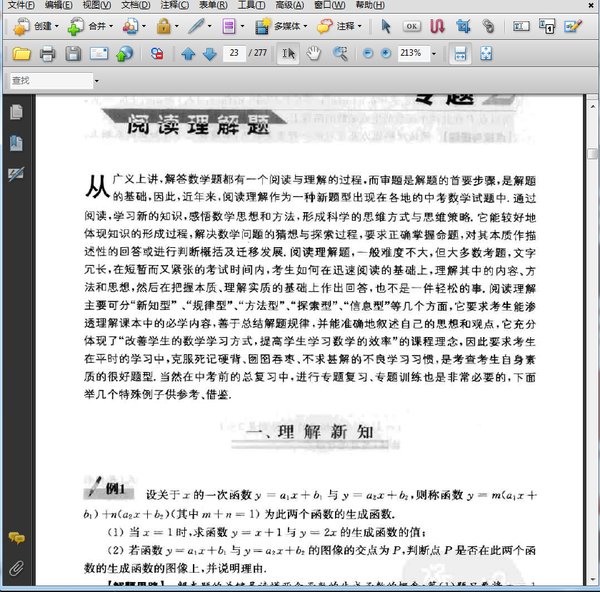Expand the forms icon dropdown arrow

(242, 26)
